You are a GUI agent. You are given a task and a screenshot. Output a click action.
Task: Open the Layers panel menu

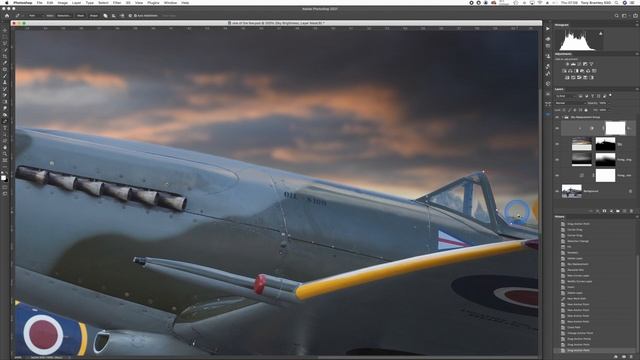tap(637, 89)
